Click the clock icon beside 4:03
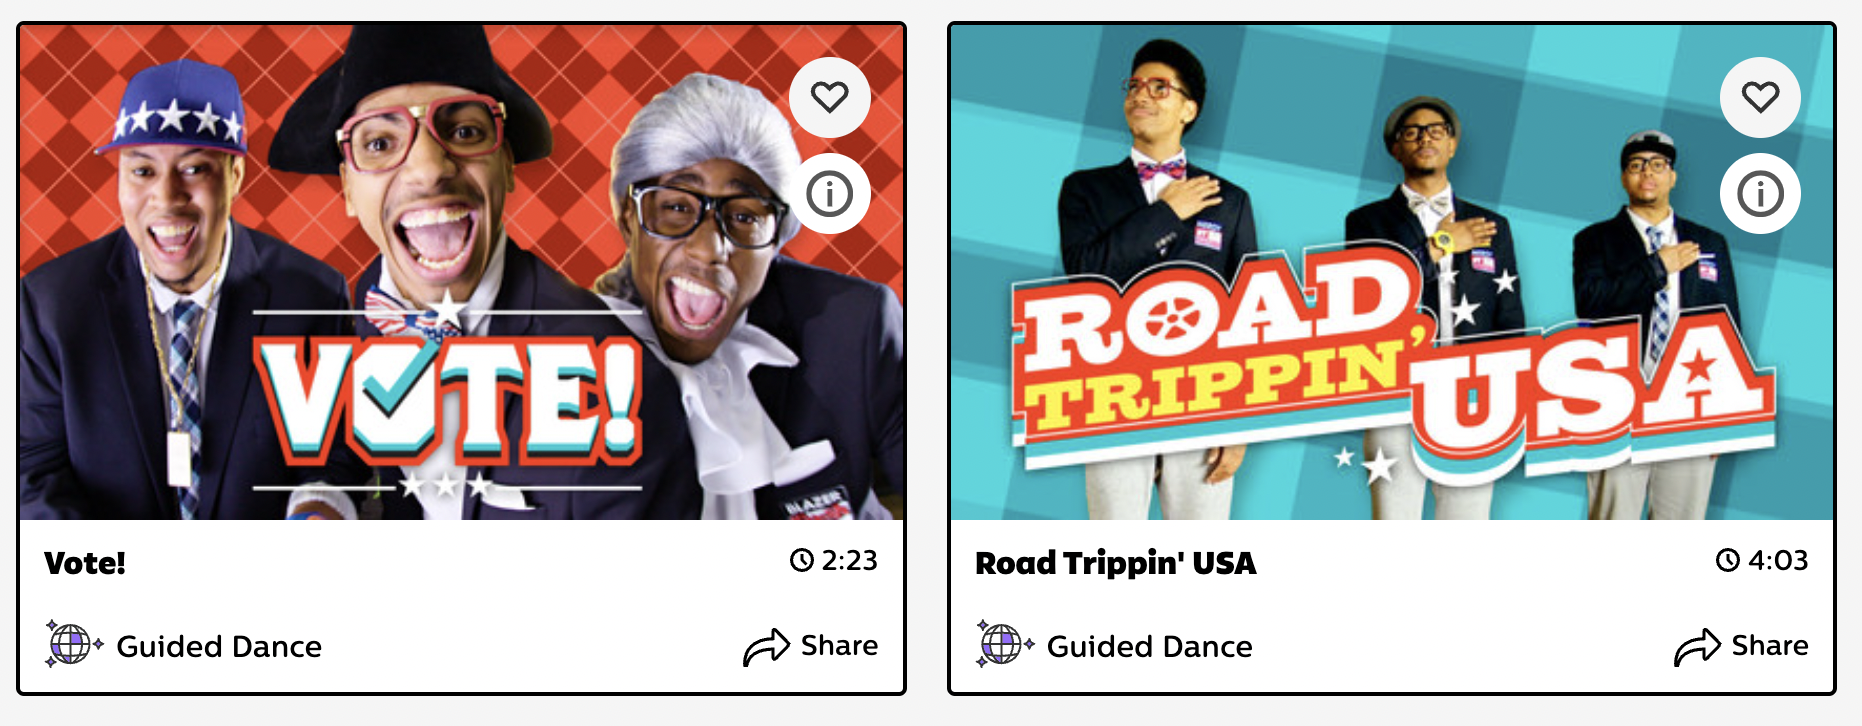The width and height of the screenshot is (1862, 726). [x=1728, y=560]
